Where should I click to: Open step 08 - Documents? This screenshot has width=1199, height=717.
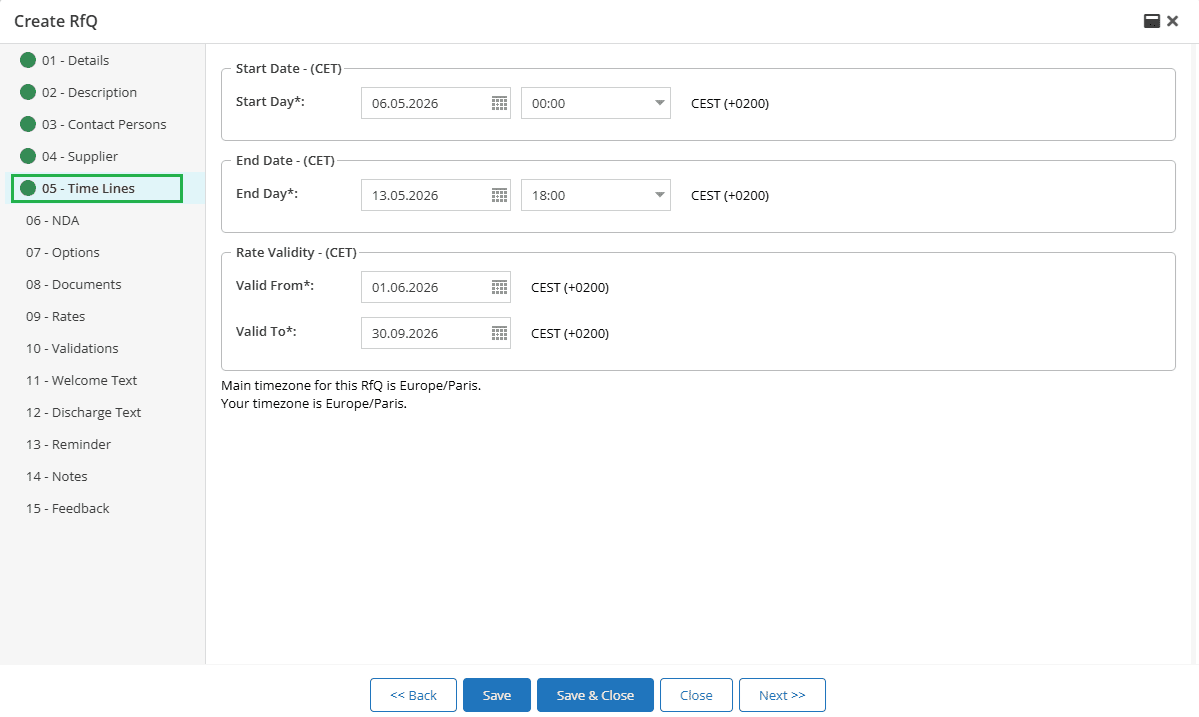73,285
